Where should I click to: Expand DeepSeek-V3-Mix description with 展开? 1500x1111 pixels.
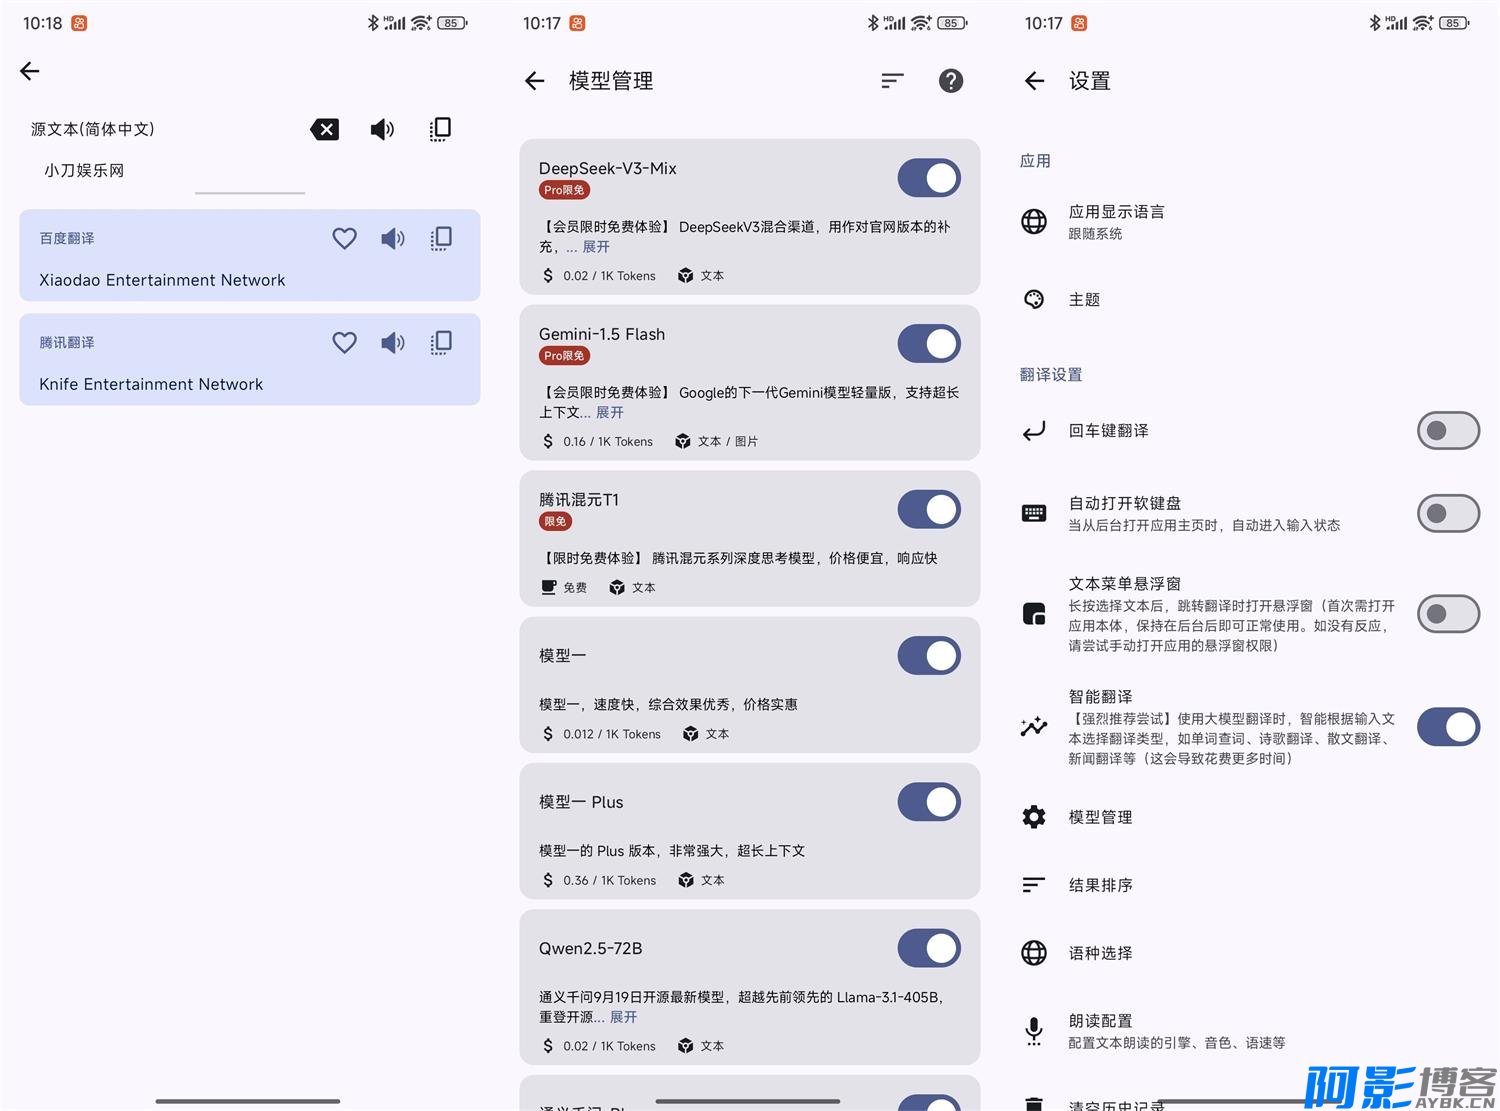[x=596, y=247]
